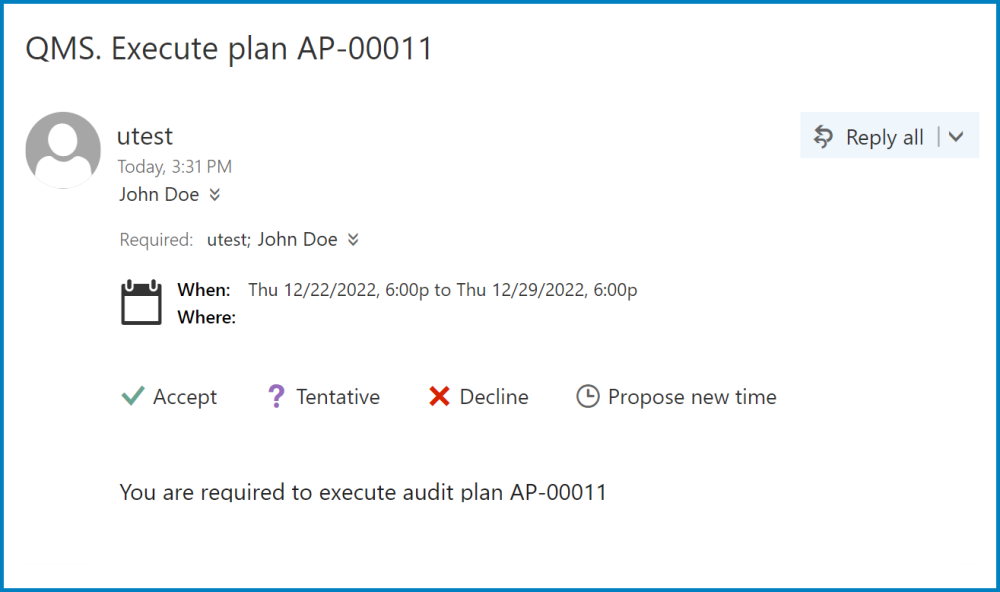The image size is (1000, 592).
Task: Propose a new time for the meeting
Action: (692, 397)
